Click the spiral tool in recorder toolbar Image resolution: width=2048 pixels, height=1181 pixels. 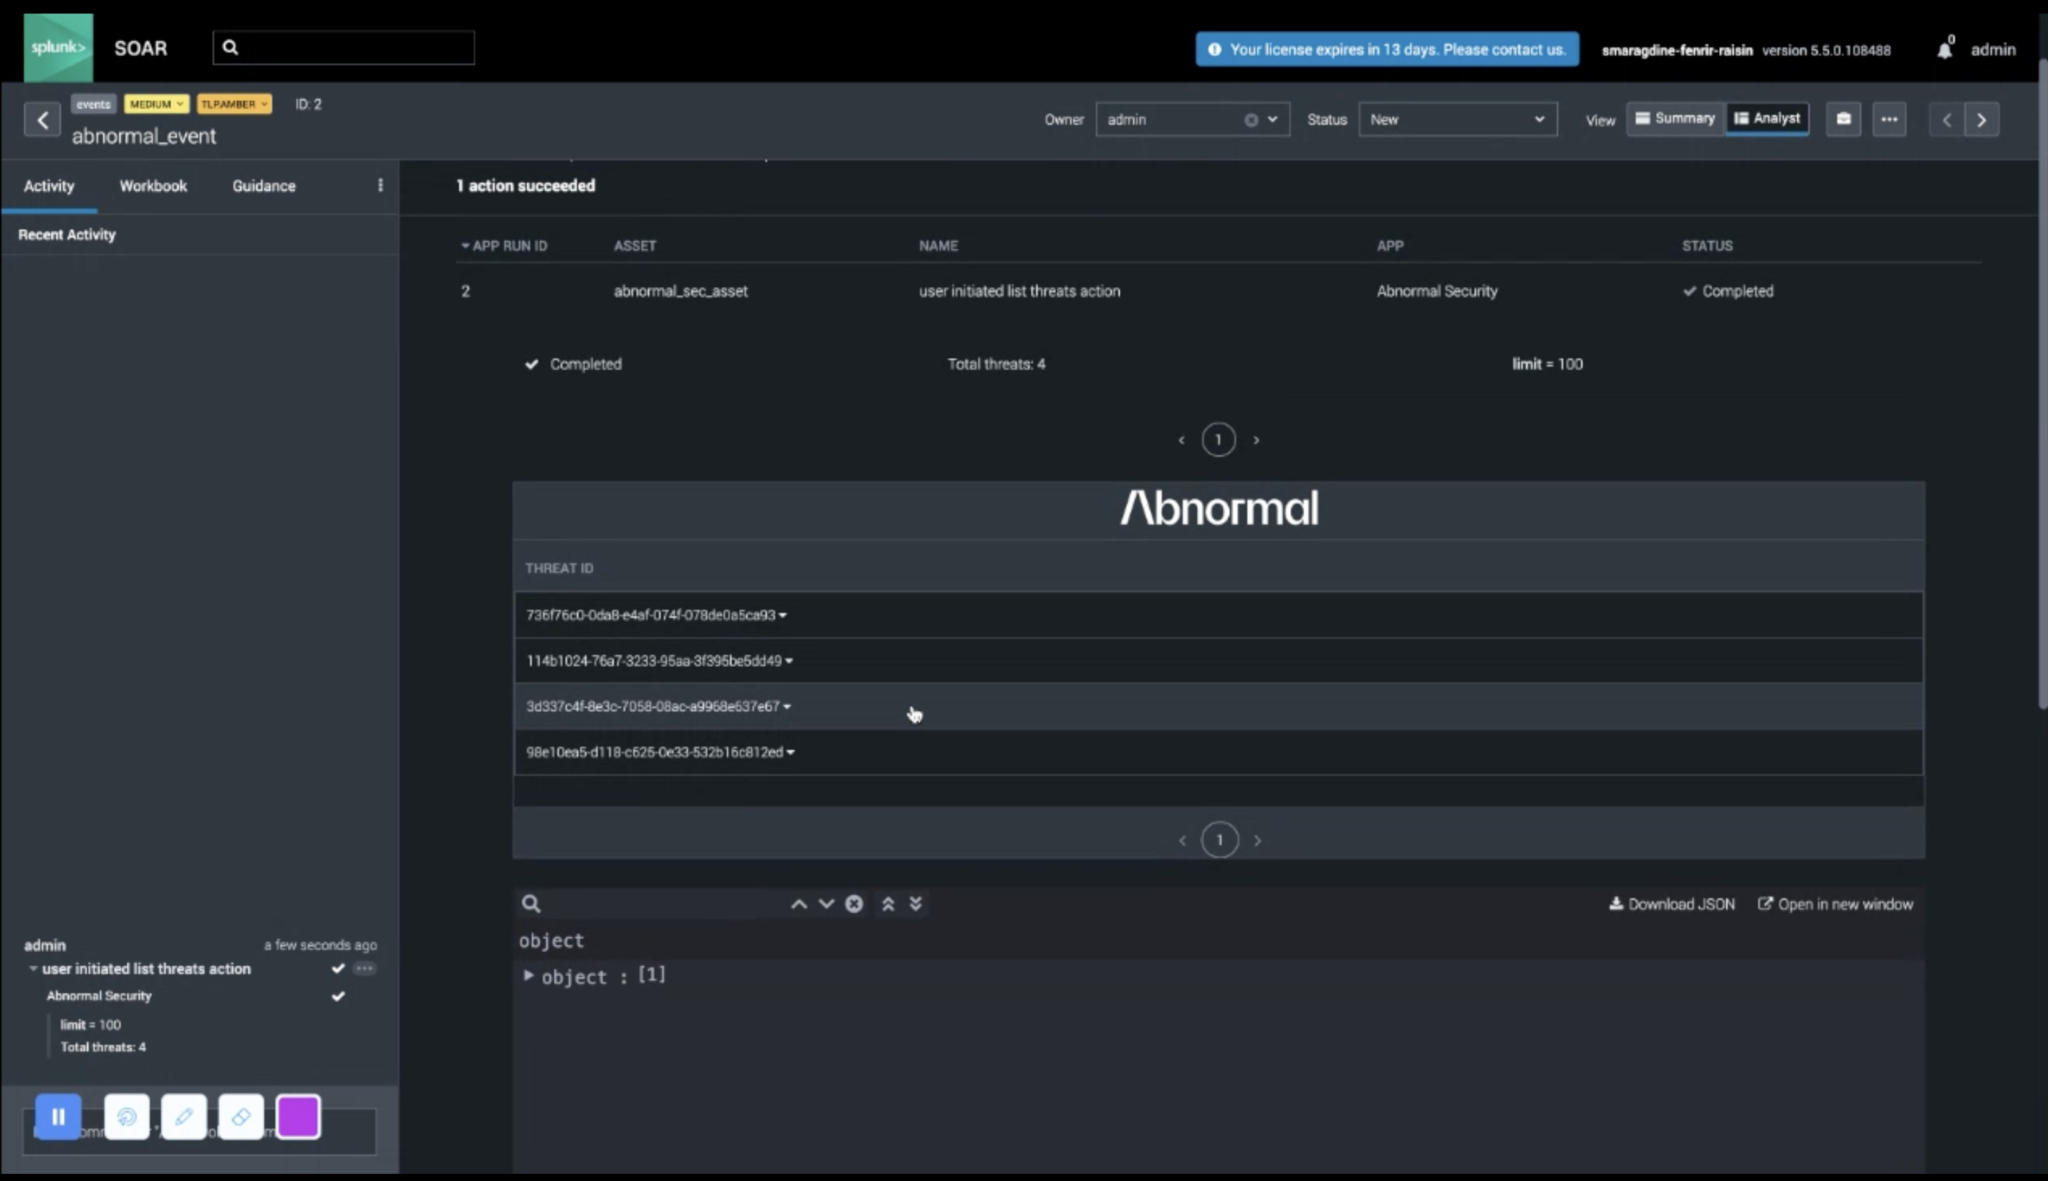[126, 1116]
